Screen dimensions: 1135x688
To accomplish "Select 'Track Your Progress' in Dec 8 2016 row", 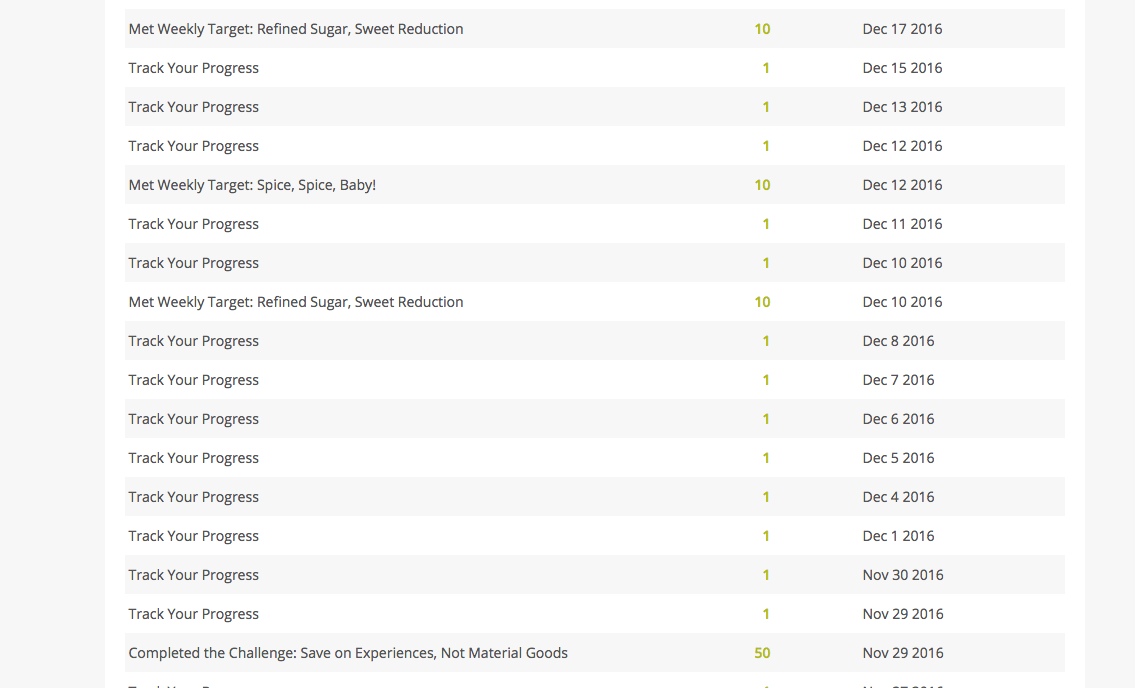I will [x=193, y=341].
